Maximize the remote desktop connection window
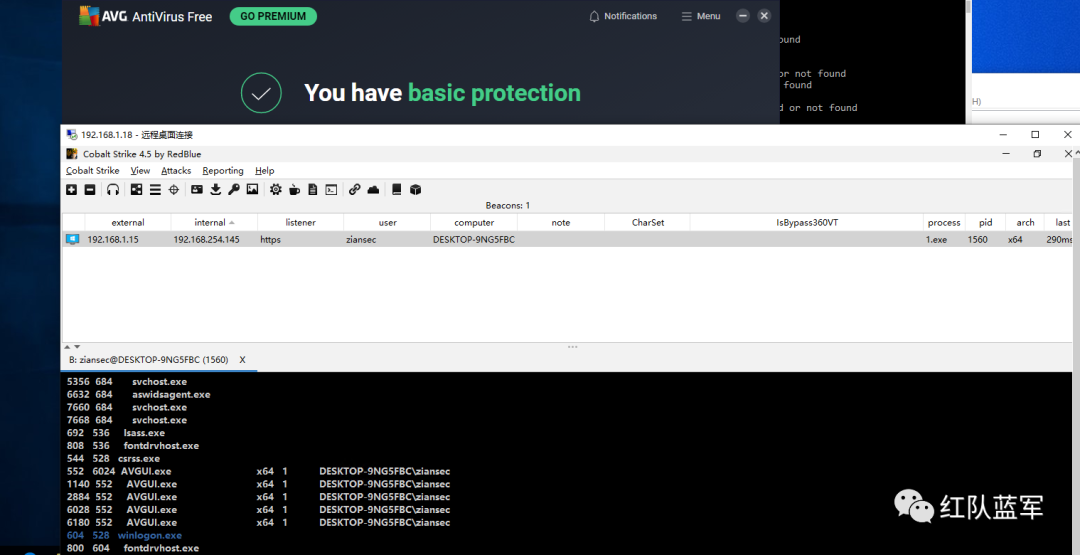 point(1035,135)
